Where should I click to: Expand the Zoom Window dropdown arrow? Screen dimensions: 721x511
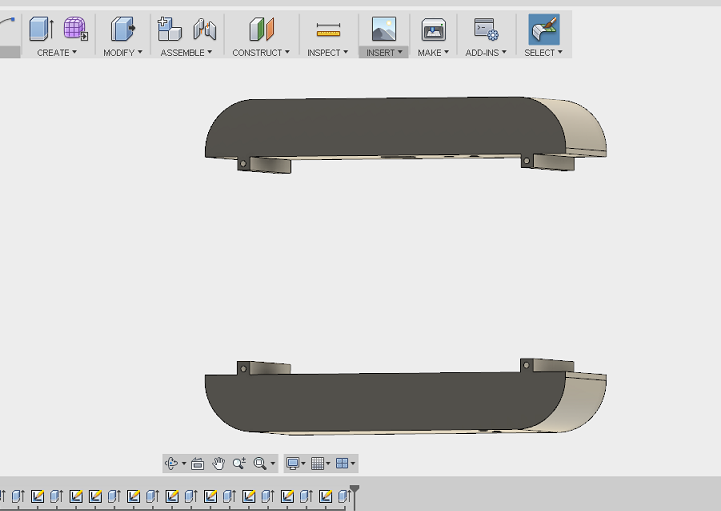pos(273,464)
